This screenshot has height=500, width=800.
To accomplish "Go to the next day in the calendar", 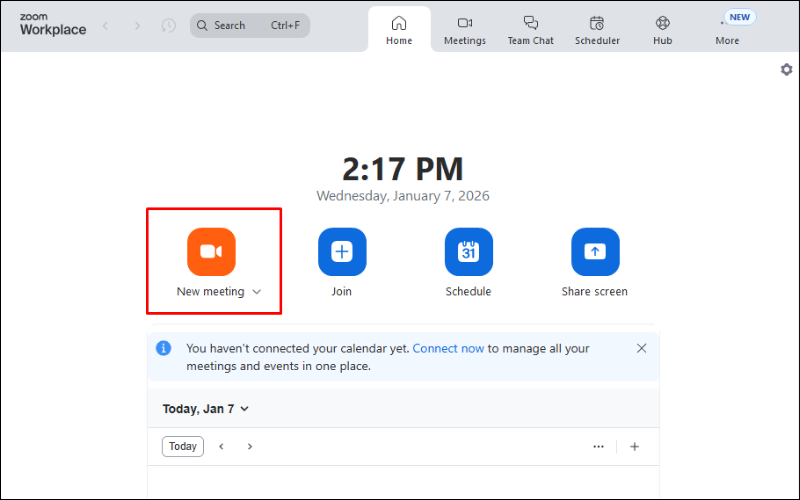I will coord(249,446).
